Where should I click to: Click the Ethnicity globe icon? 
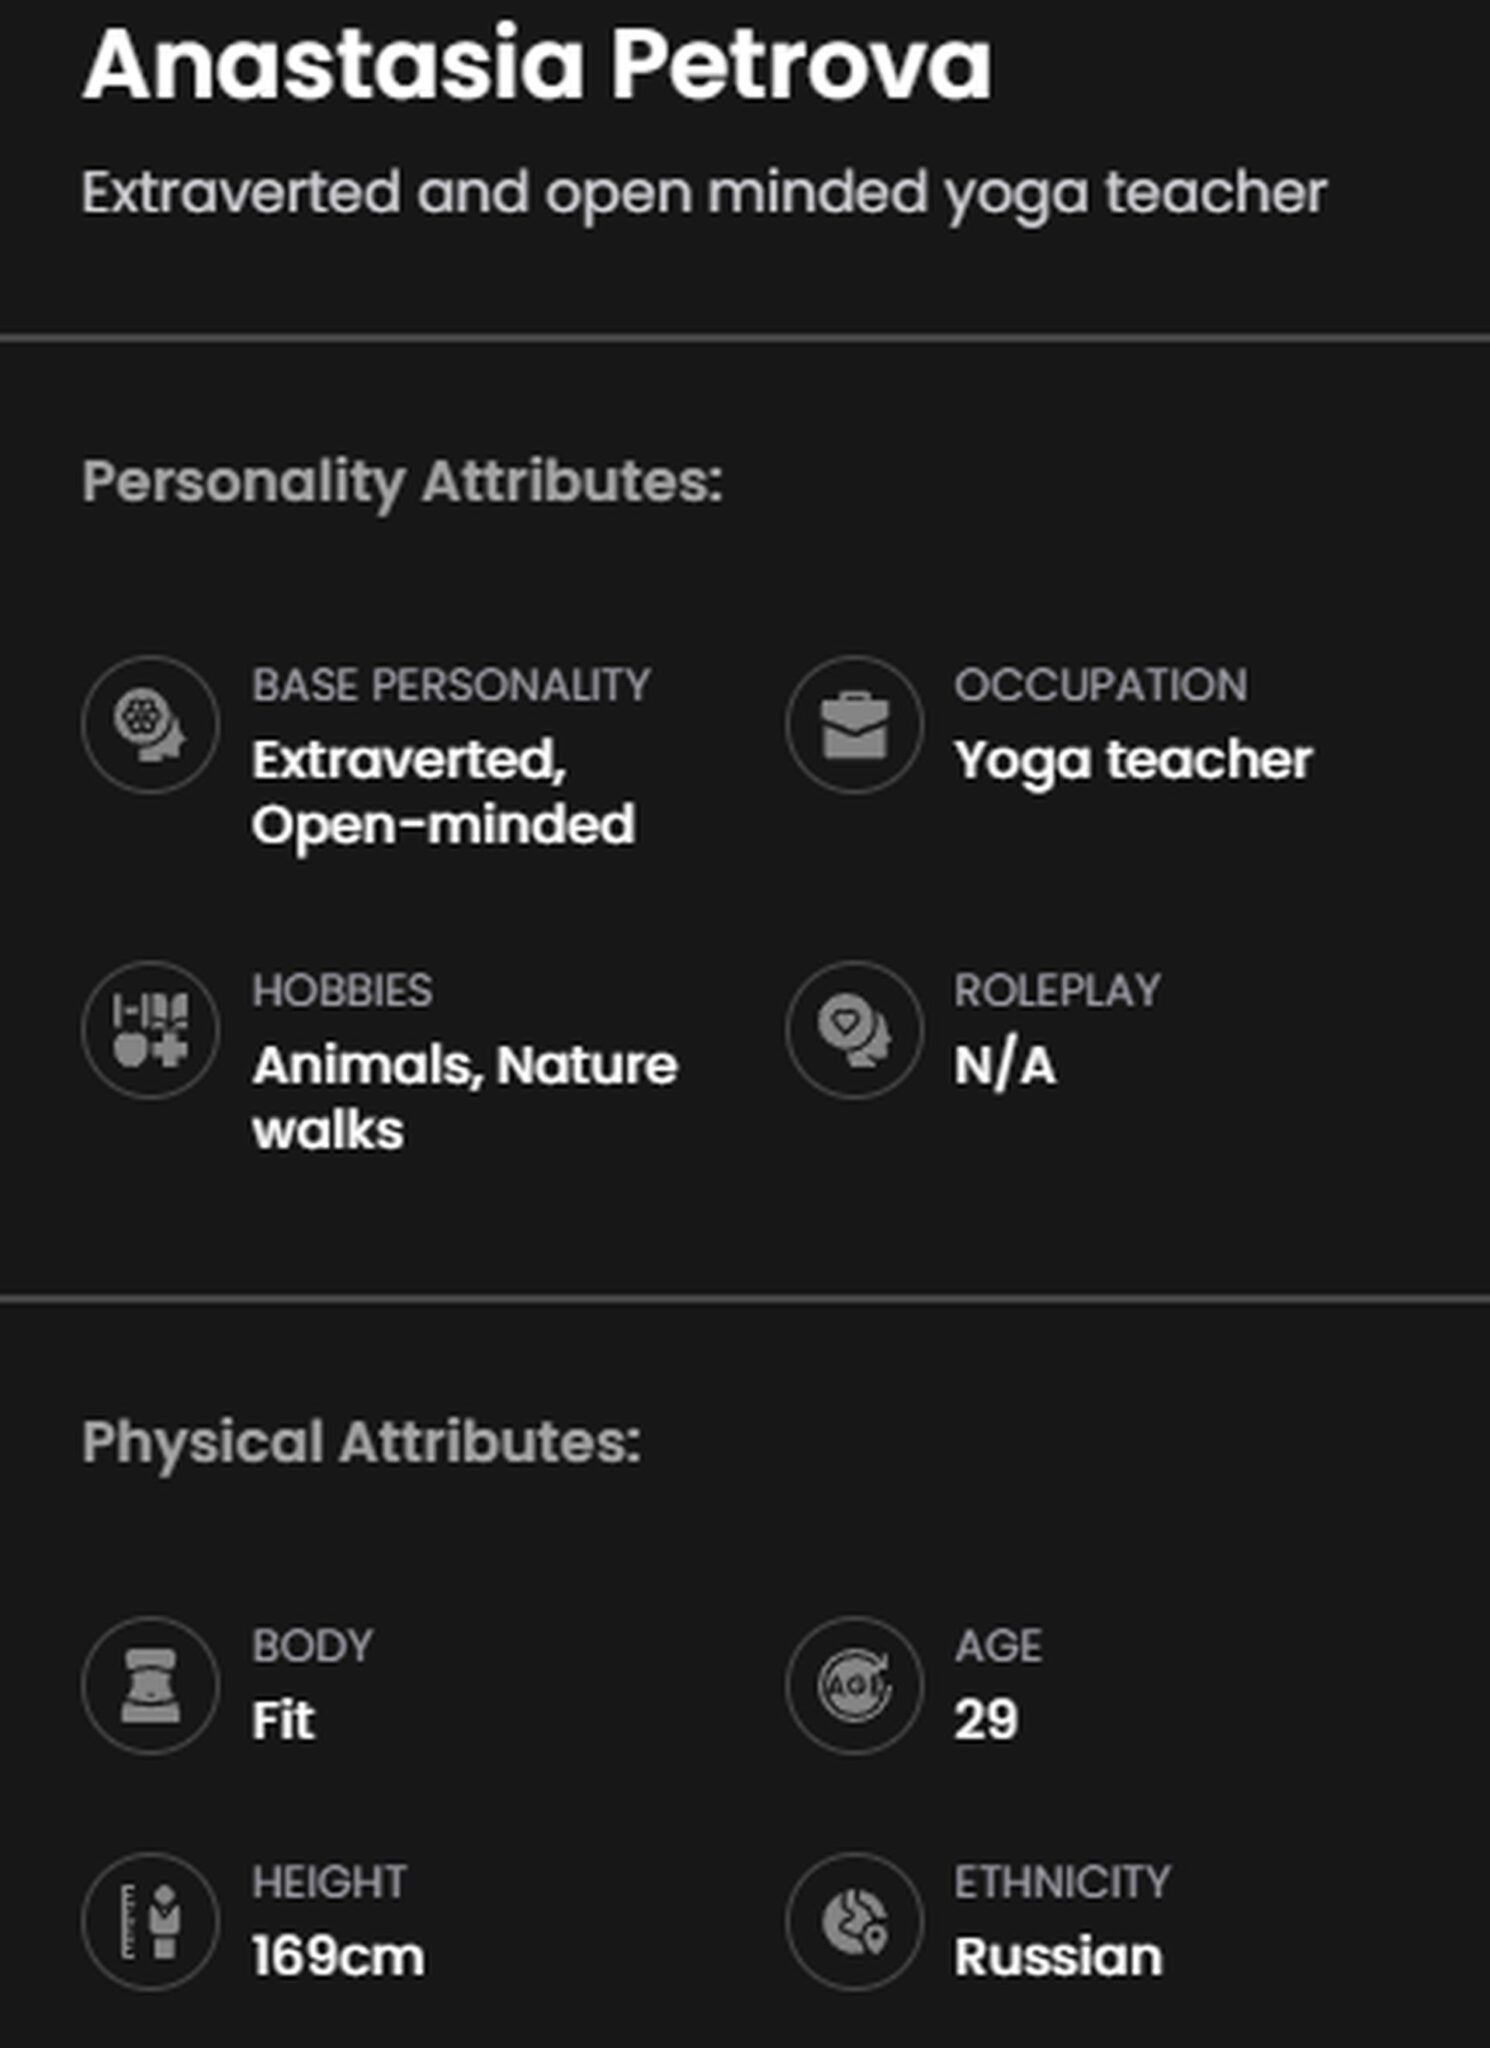click(853, 1922)
